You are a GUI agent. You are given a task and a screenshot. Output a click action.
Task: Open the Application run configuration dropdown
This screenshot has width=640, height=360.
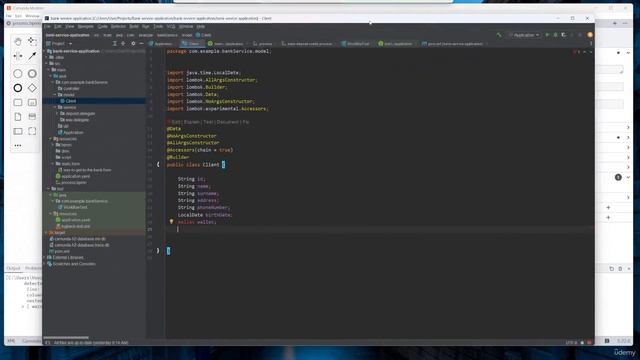[524, 35]
